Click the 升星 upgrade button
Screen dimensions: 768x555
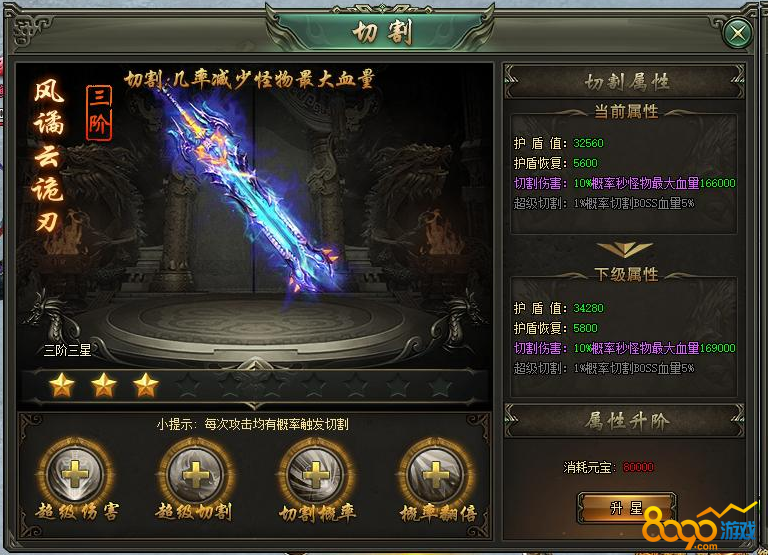click(627, 508)
